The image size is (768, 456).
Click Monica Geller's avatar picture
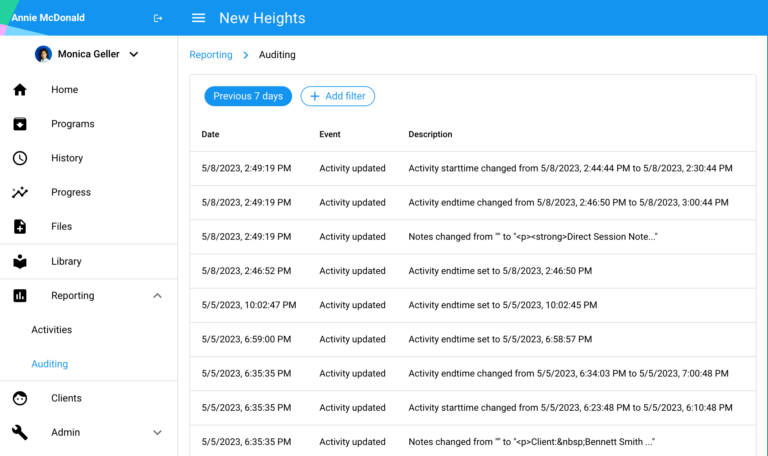pos(43,55)
